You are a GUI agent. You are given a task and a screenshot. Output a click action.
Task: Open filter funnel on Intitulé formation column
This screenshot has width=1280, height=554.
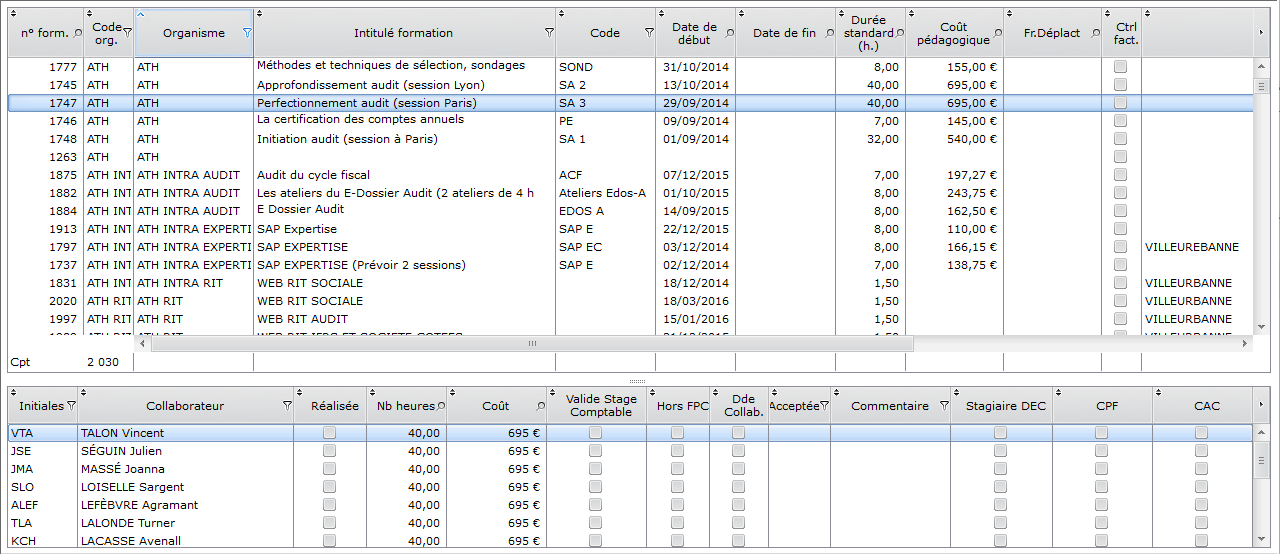549,33
